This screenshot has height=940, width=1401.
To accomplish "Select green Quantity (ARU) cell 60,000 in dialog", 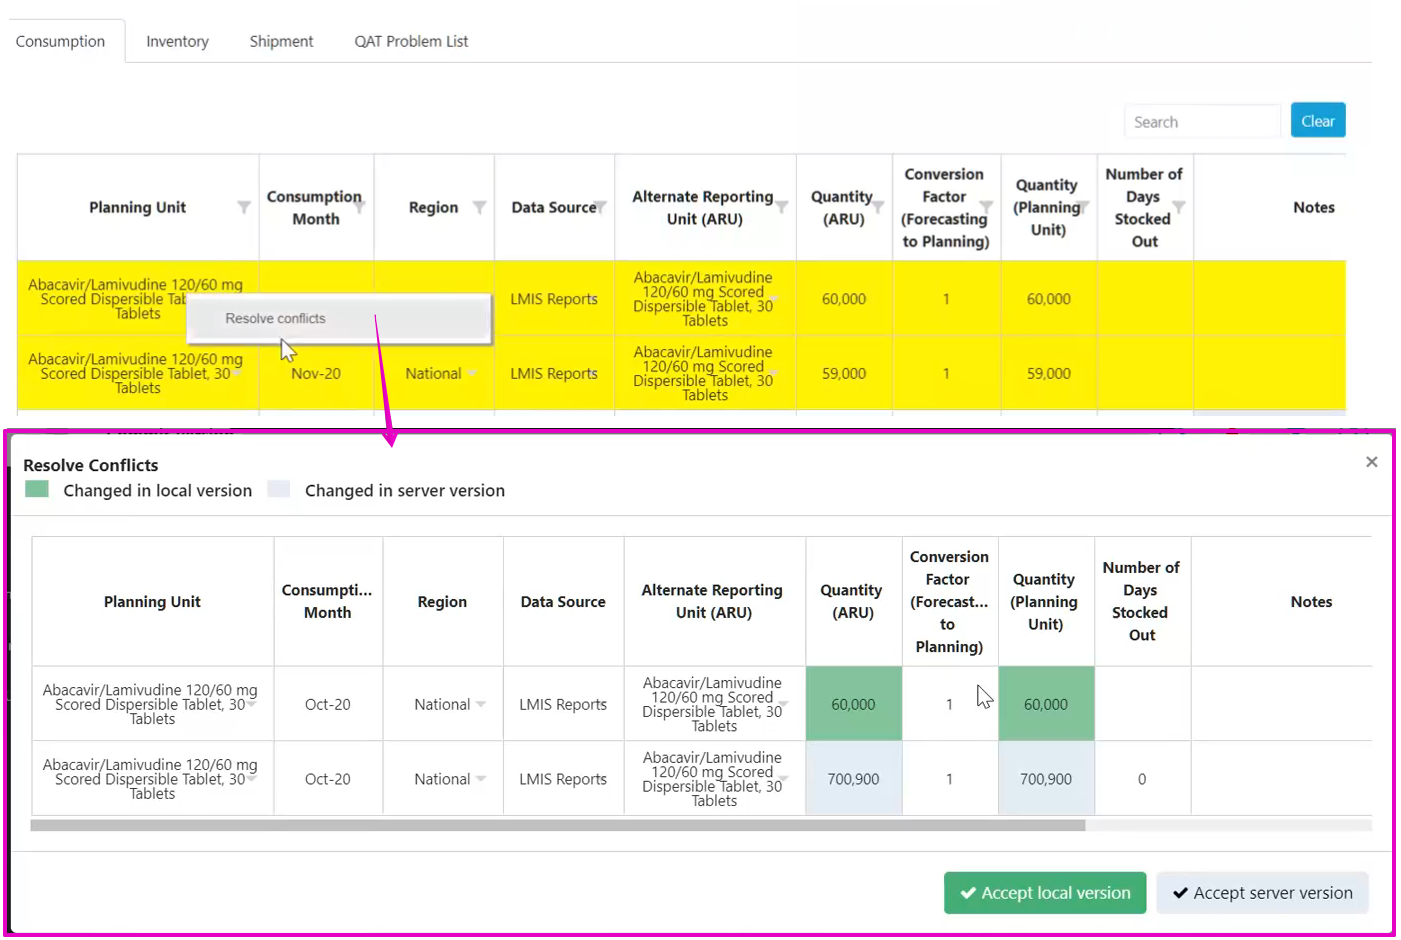I will [853, 704].
